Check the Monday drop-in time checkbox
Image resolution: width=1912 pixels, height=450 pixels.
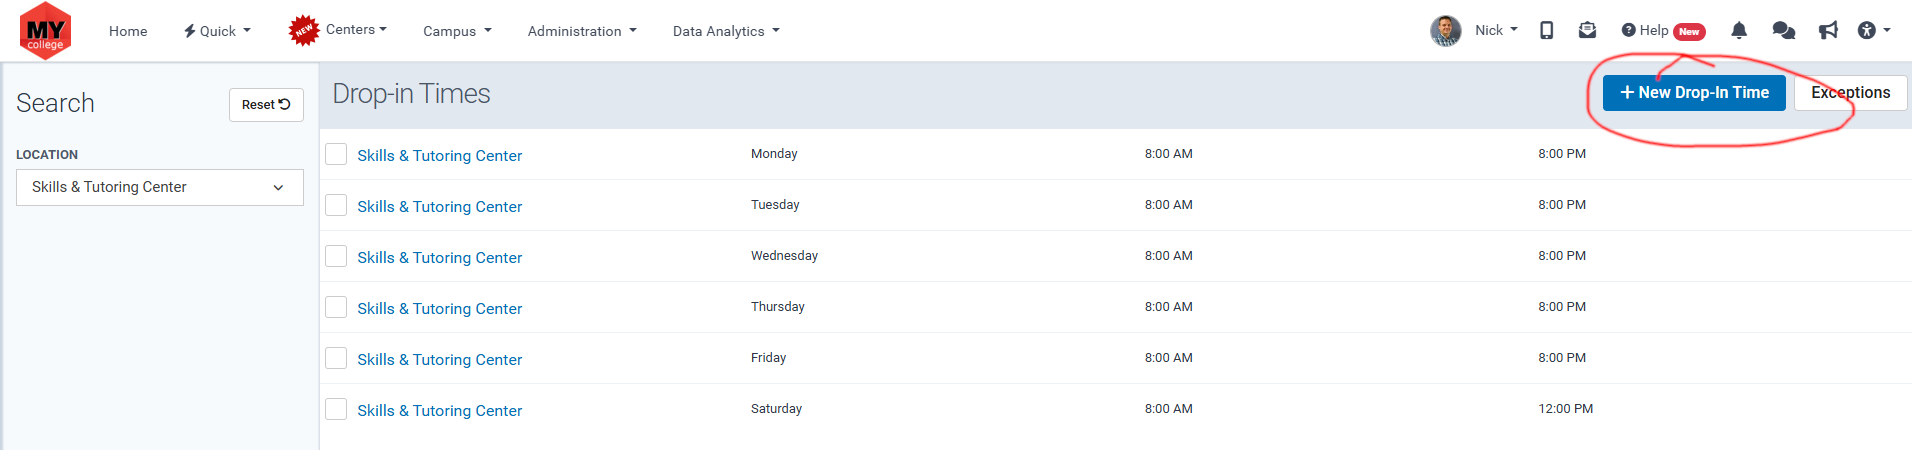[336, 154]
